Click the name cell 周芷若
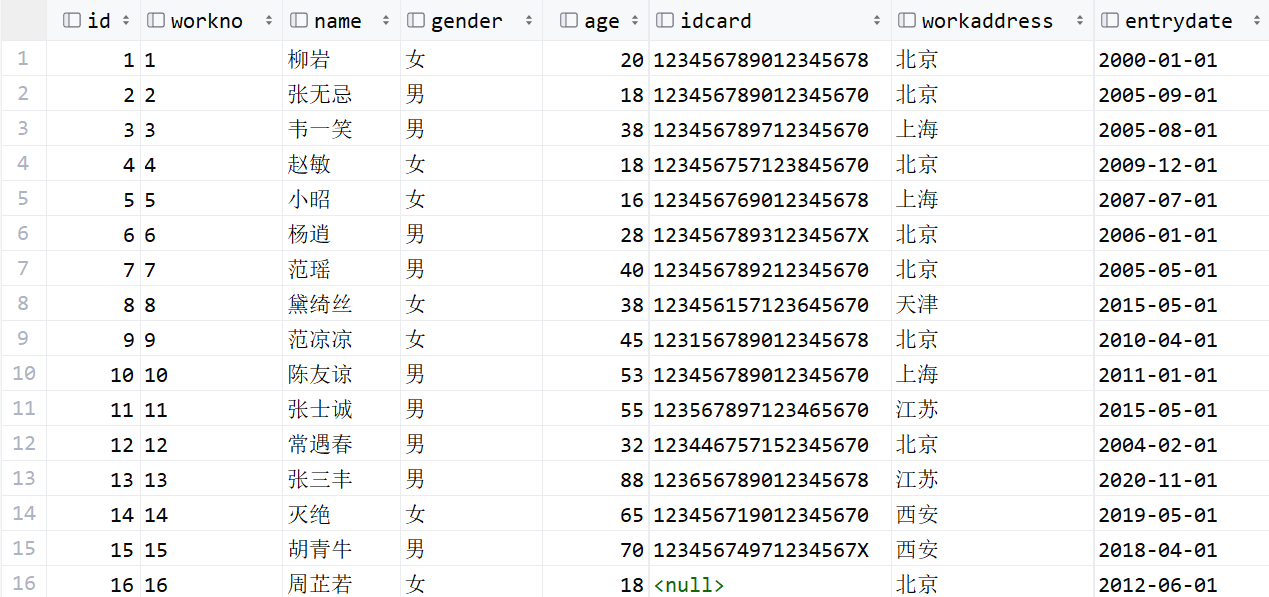Image resolution: width=1269 pixels, height=597 pixels. 320,584
